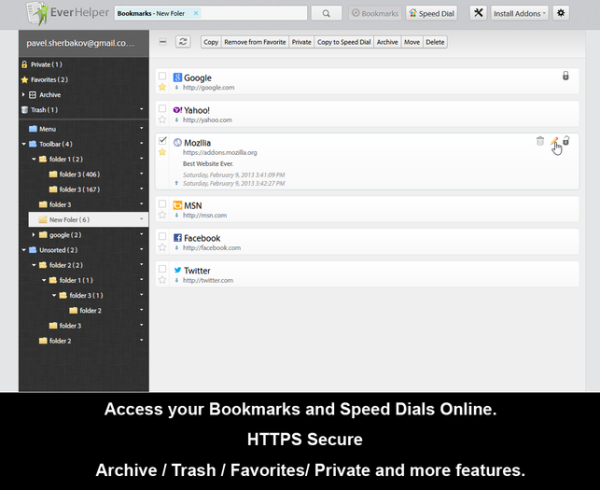Click the Archive toolbar button
Screen dimensions: 600x490
point(387,42)
